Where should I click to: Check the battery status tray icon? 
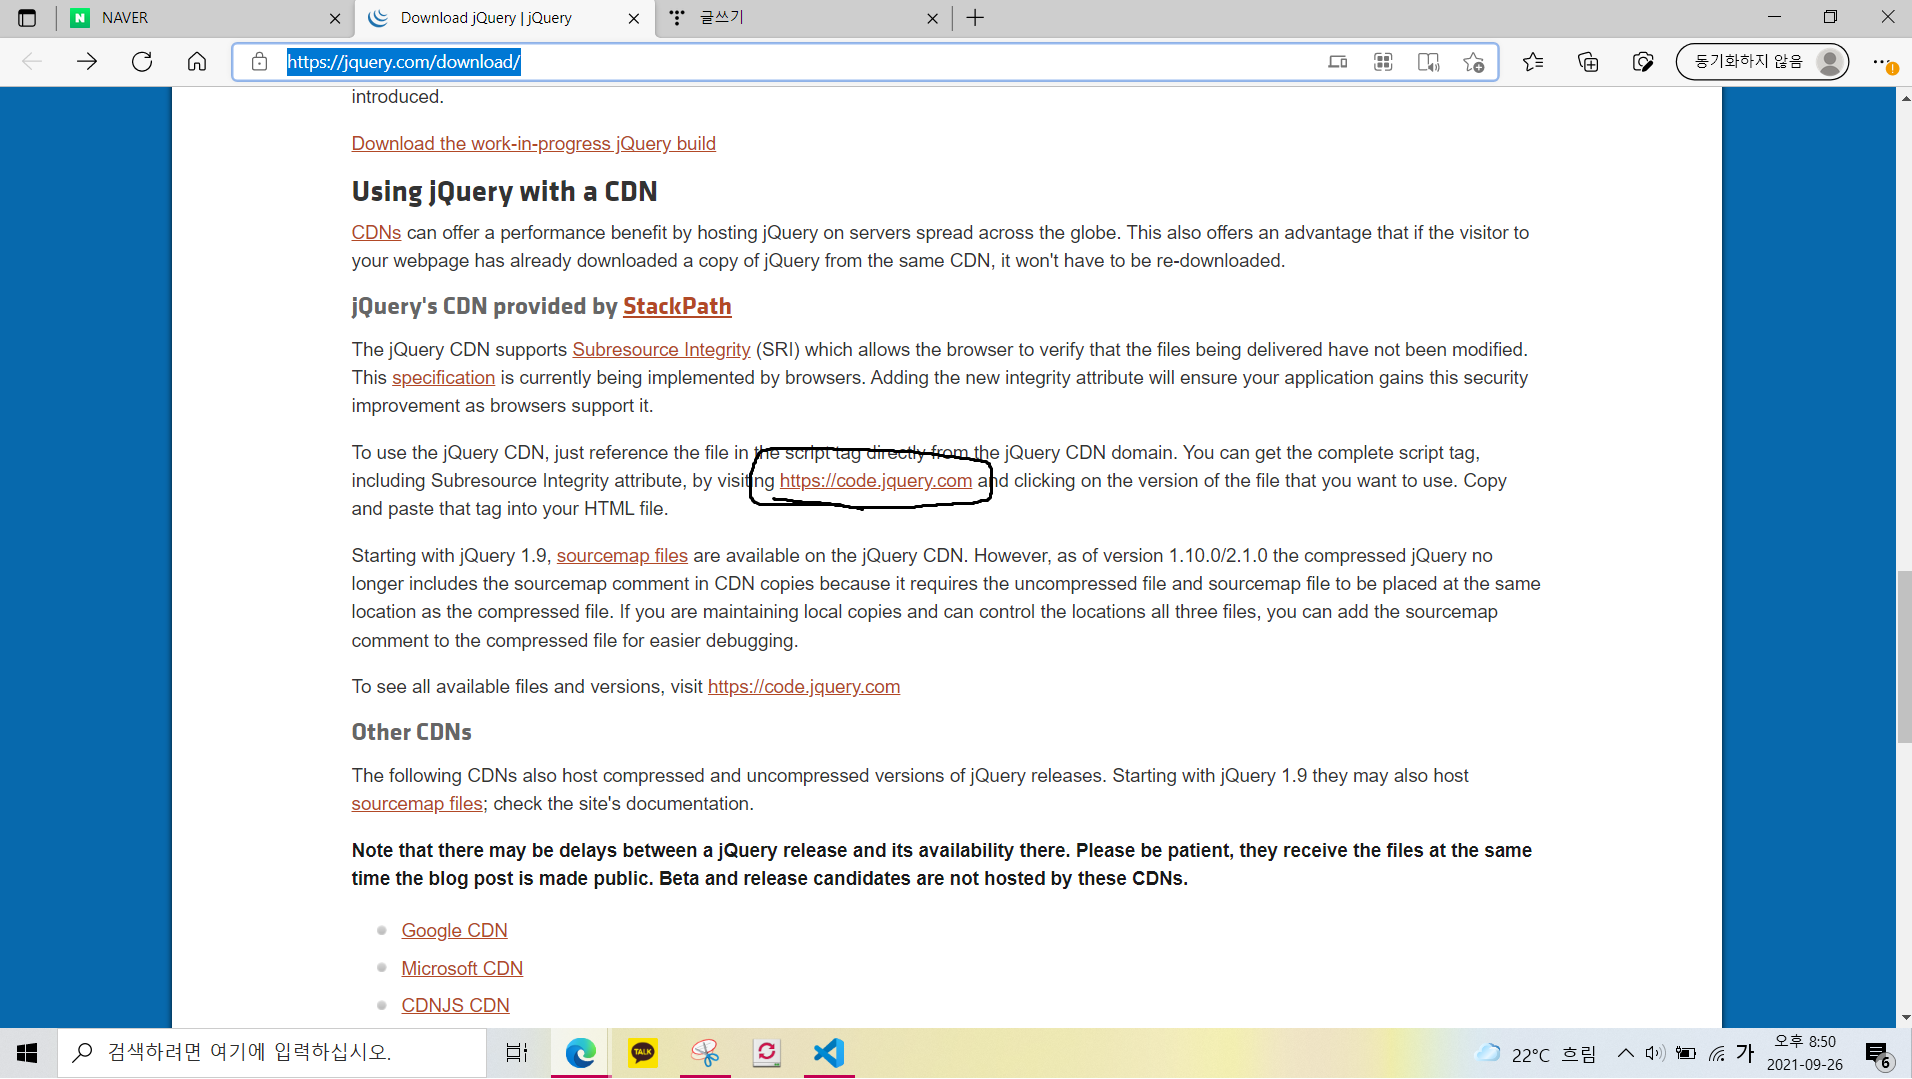tap(1686, 1053)
